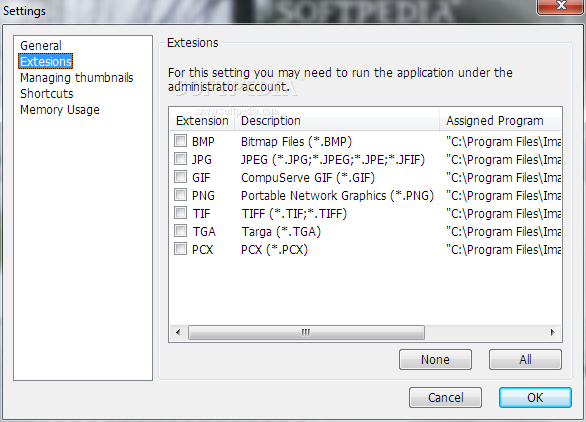The height and width of the screenshot is (422, 586).
Task: Check the TGA extension box
Action: point(181,231)
